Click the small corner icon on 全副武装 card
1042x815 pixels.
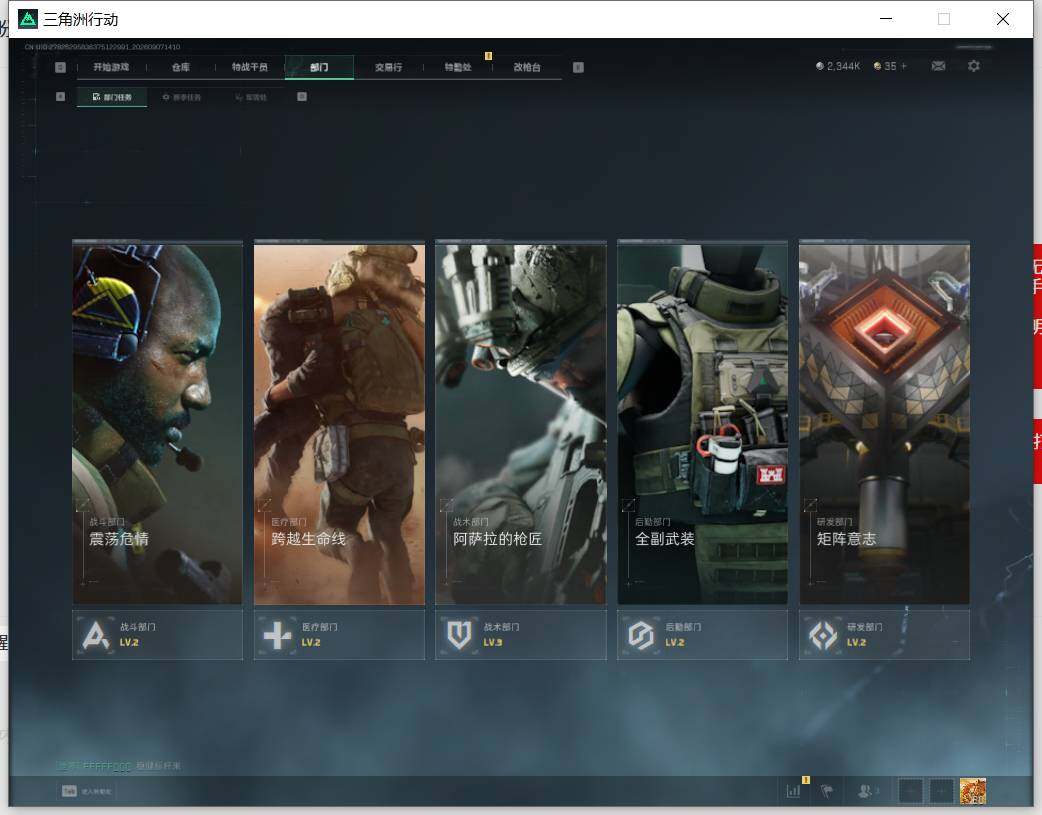628,505
